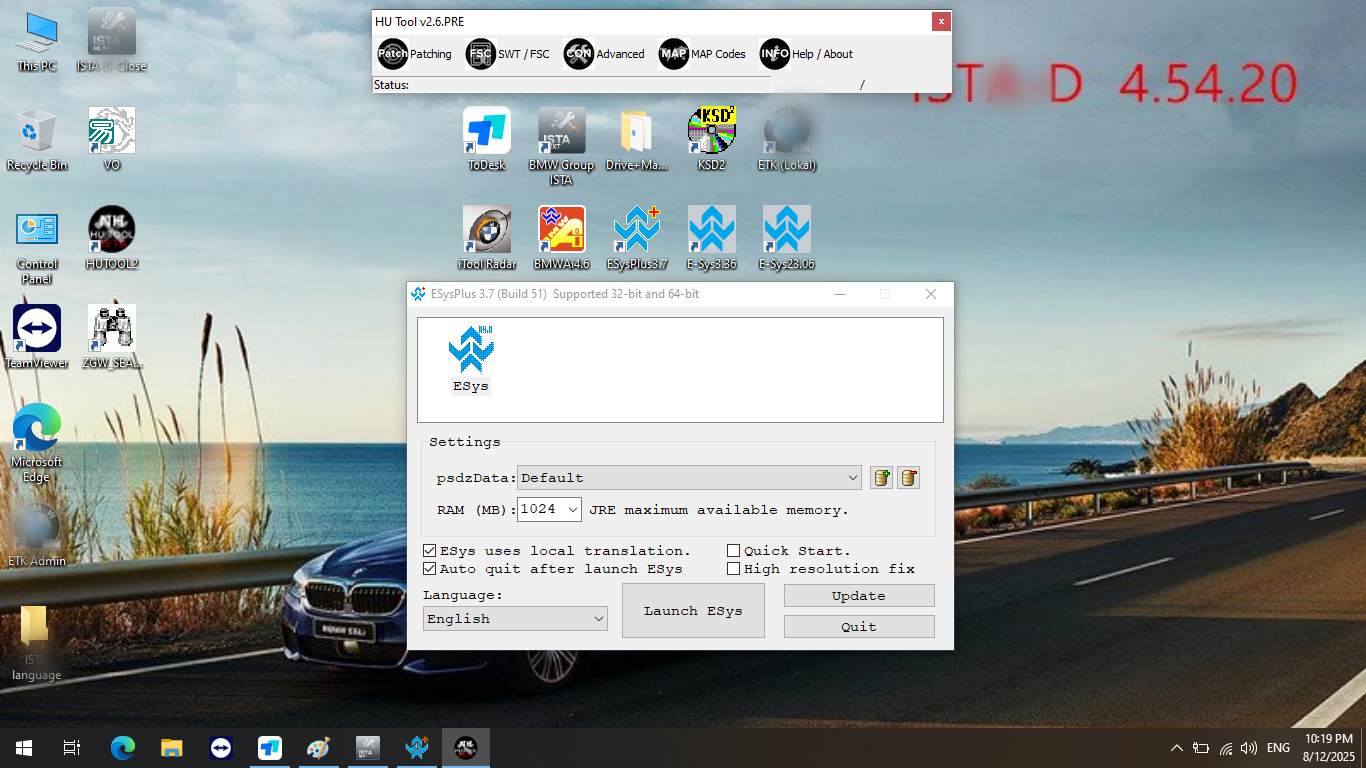Expand the psdzData dropdown

[x=852, y=478]
